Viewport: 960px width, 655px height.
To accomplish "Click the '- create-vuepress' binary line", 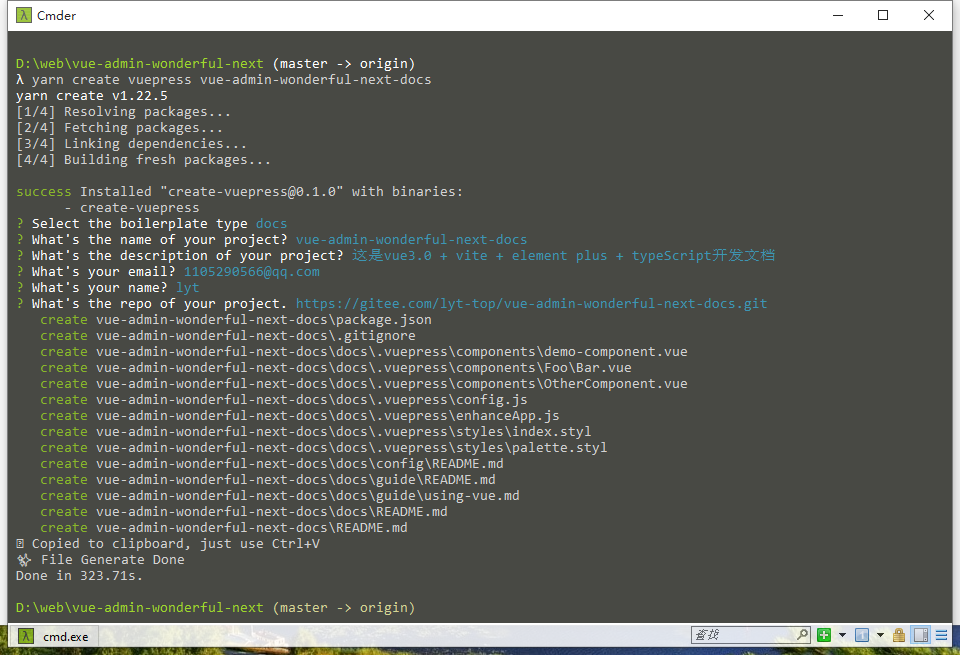I will (132, 208).
